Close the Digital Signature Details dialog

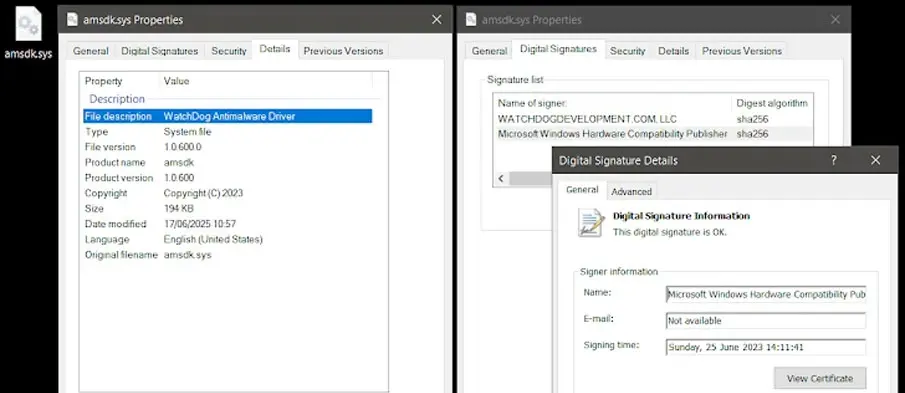(x=876, y=160)
